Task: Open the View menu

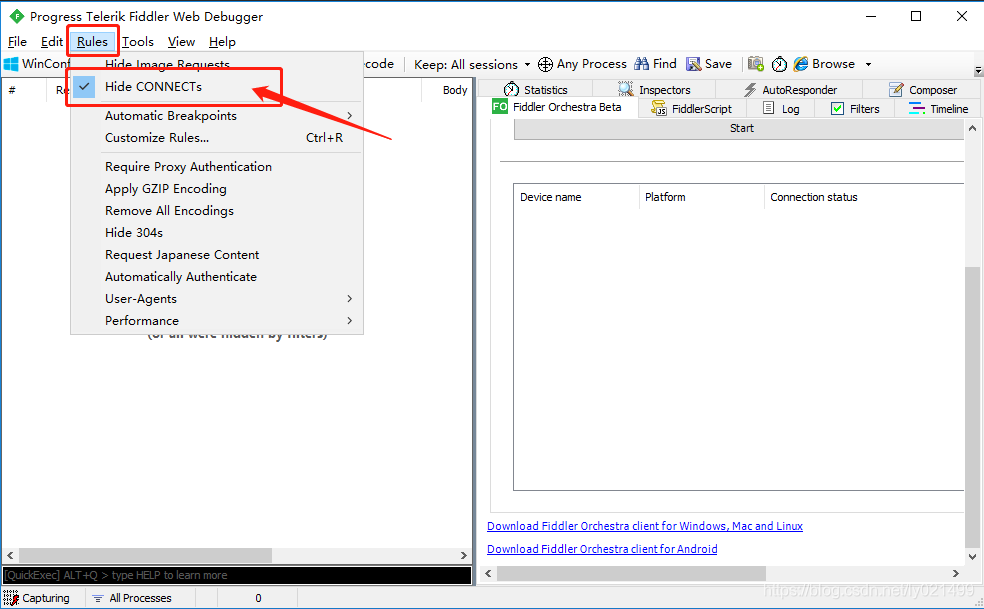Action: click(181, 41)
